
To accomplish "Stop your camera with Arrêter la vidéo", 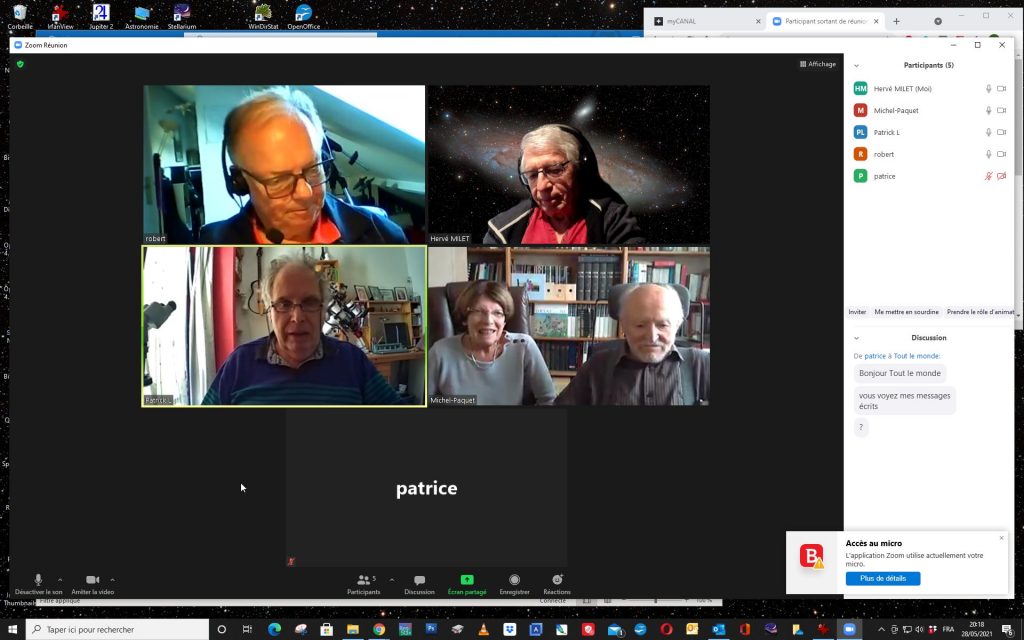I will point(93,584).
